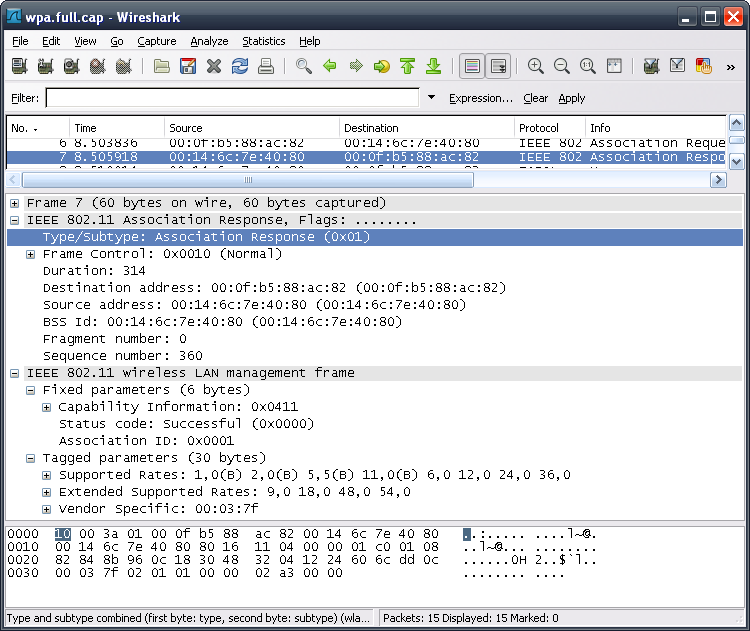
Task: Collapse Tagged parameters (30 bytes) node
Action: pyautogui.click(x=31, y=458)
